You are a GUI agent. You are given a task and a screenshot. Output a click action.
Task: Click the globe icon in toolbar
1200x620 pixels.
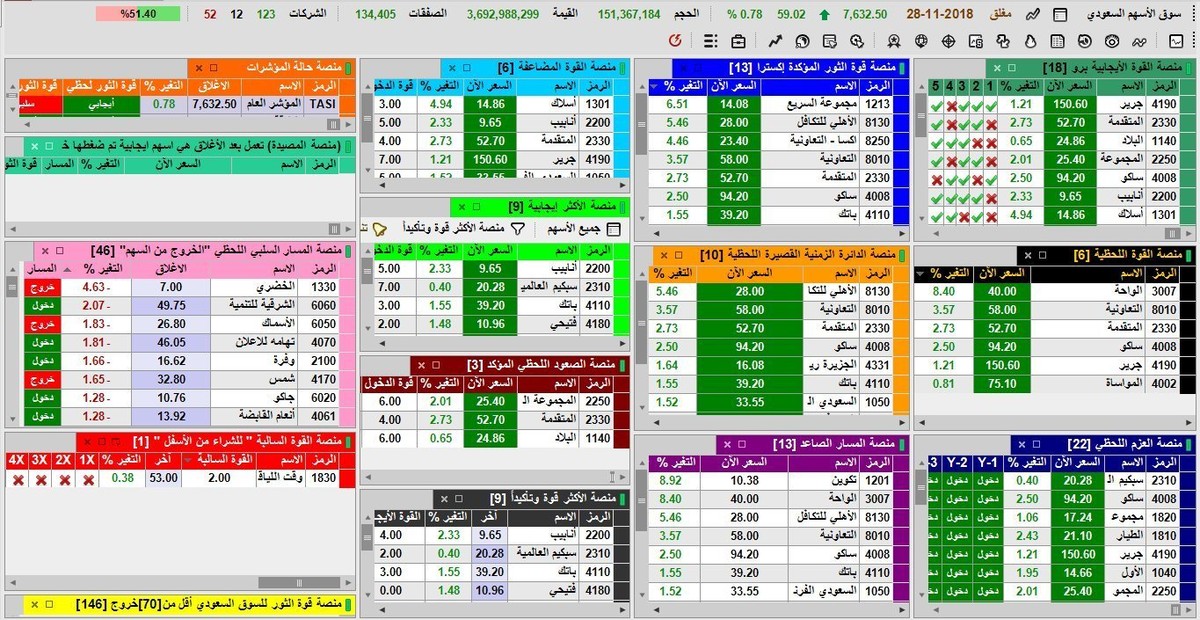click(x=920, y=40)
